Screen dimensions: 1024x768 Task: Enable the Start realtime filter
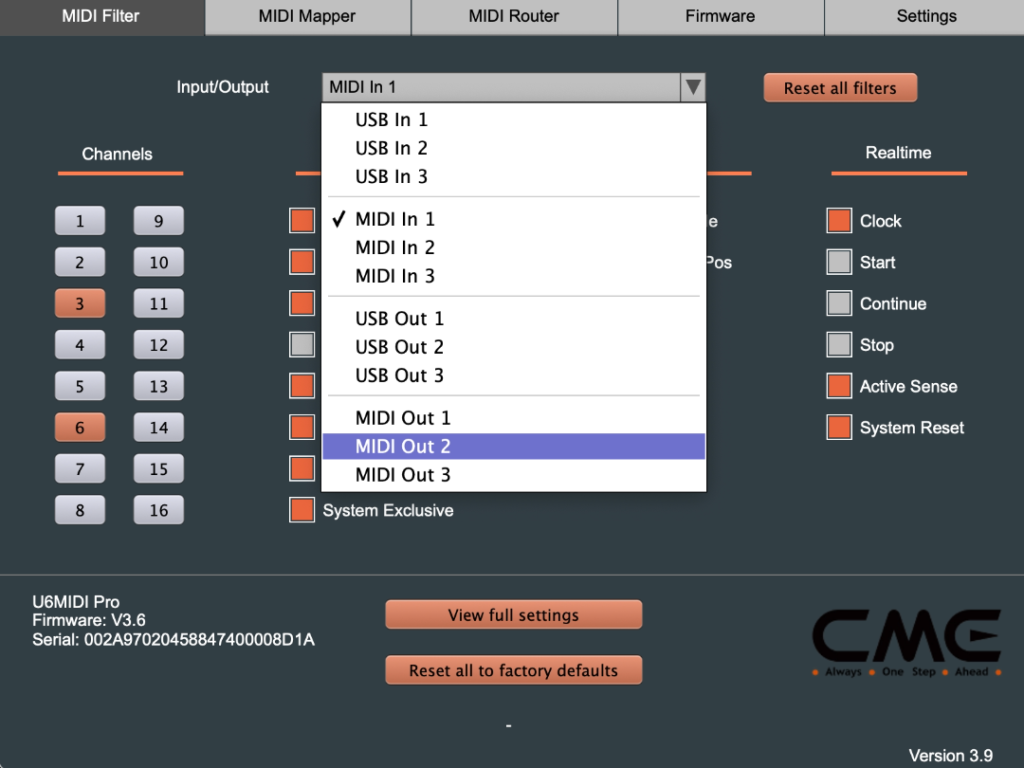tap(838, 262)
